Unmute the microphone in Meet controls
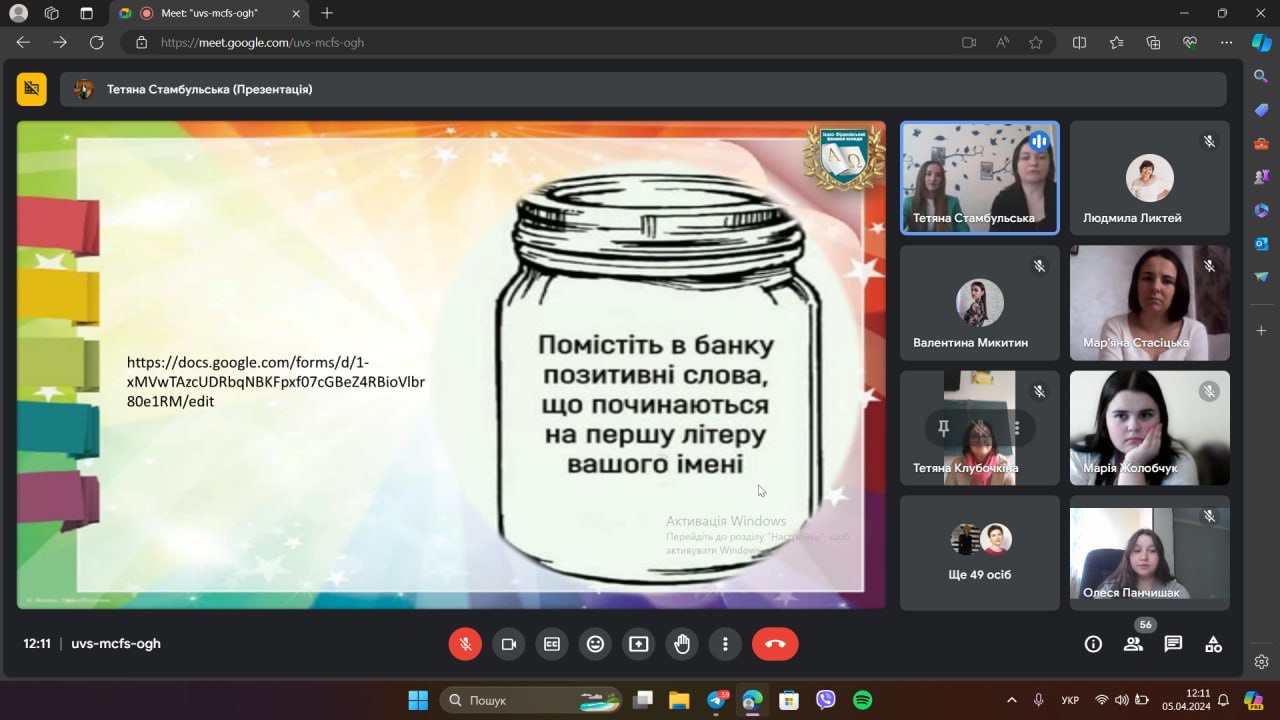 (465, 644)
